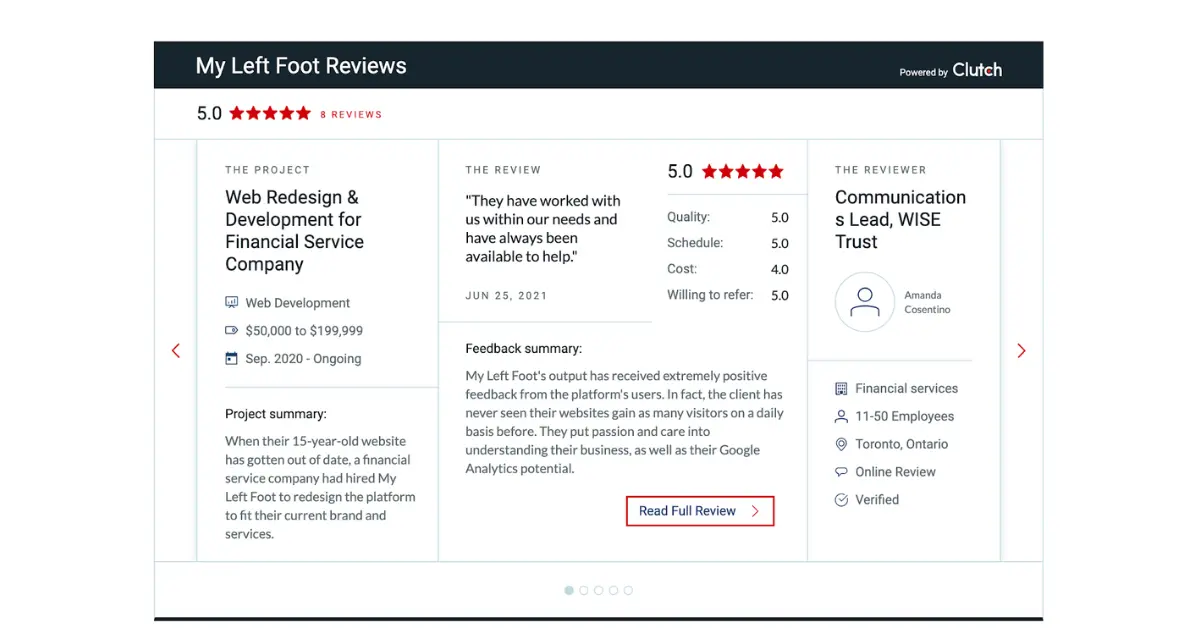Click the Quality score row
Screen dimensions: 1200x628
[x=728, y=217]
